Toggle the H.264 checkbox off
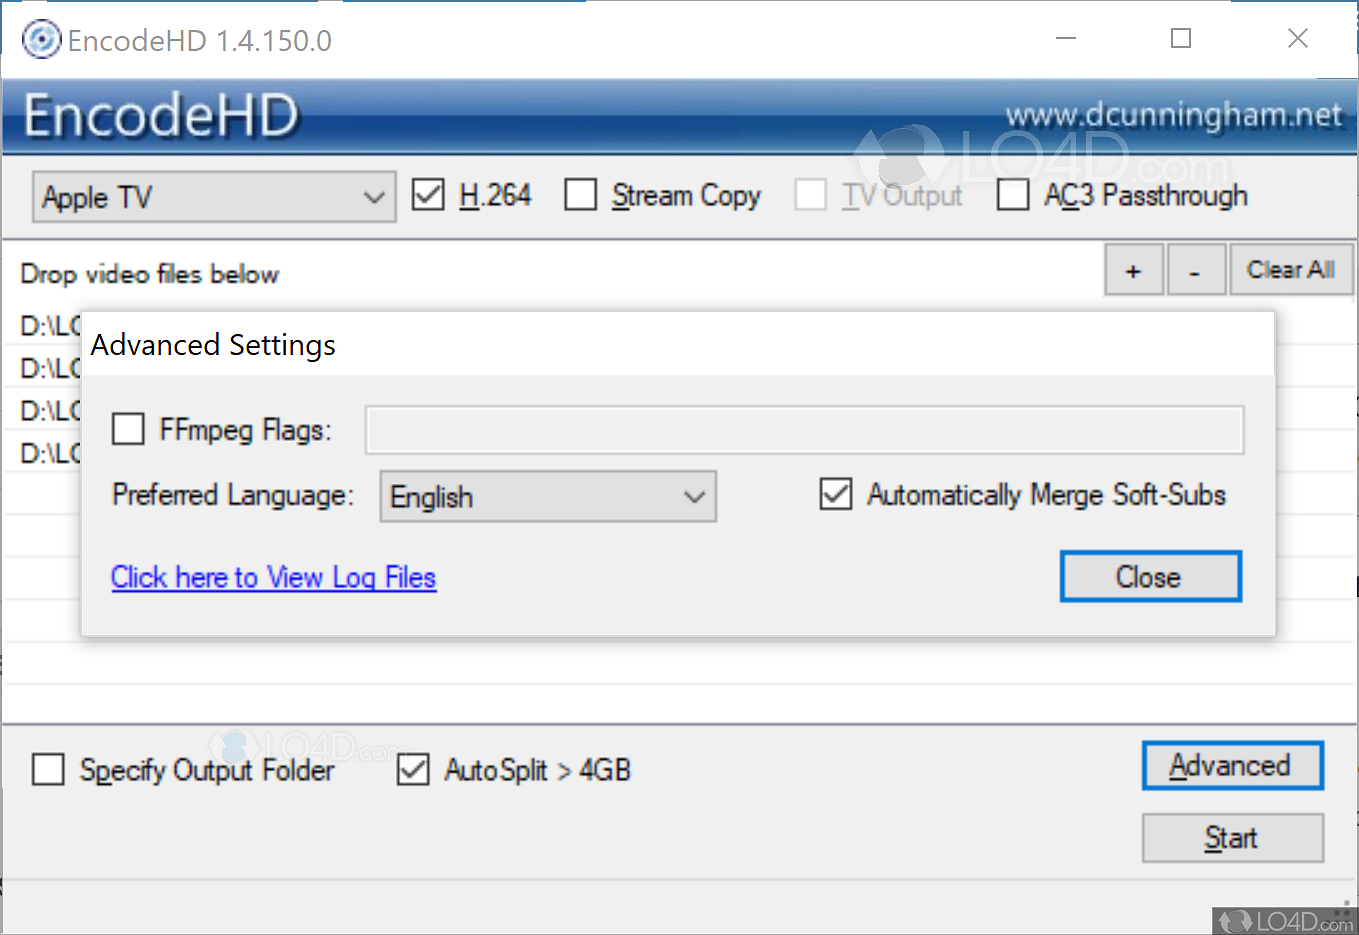Image resolution: width=1359 pixels, height=935 pixels. coord(428,195)
